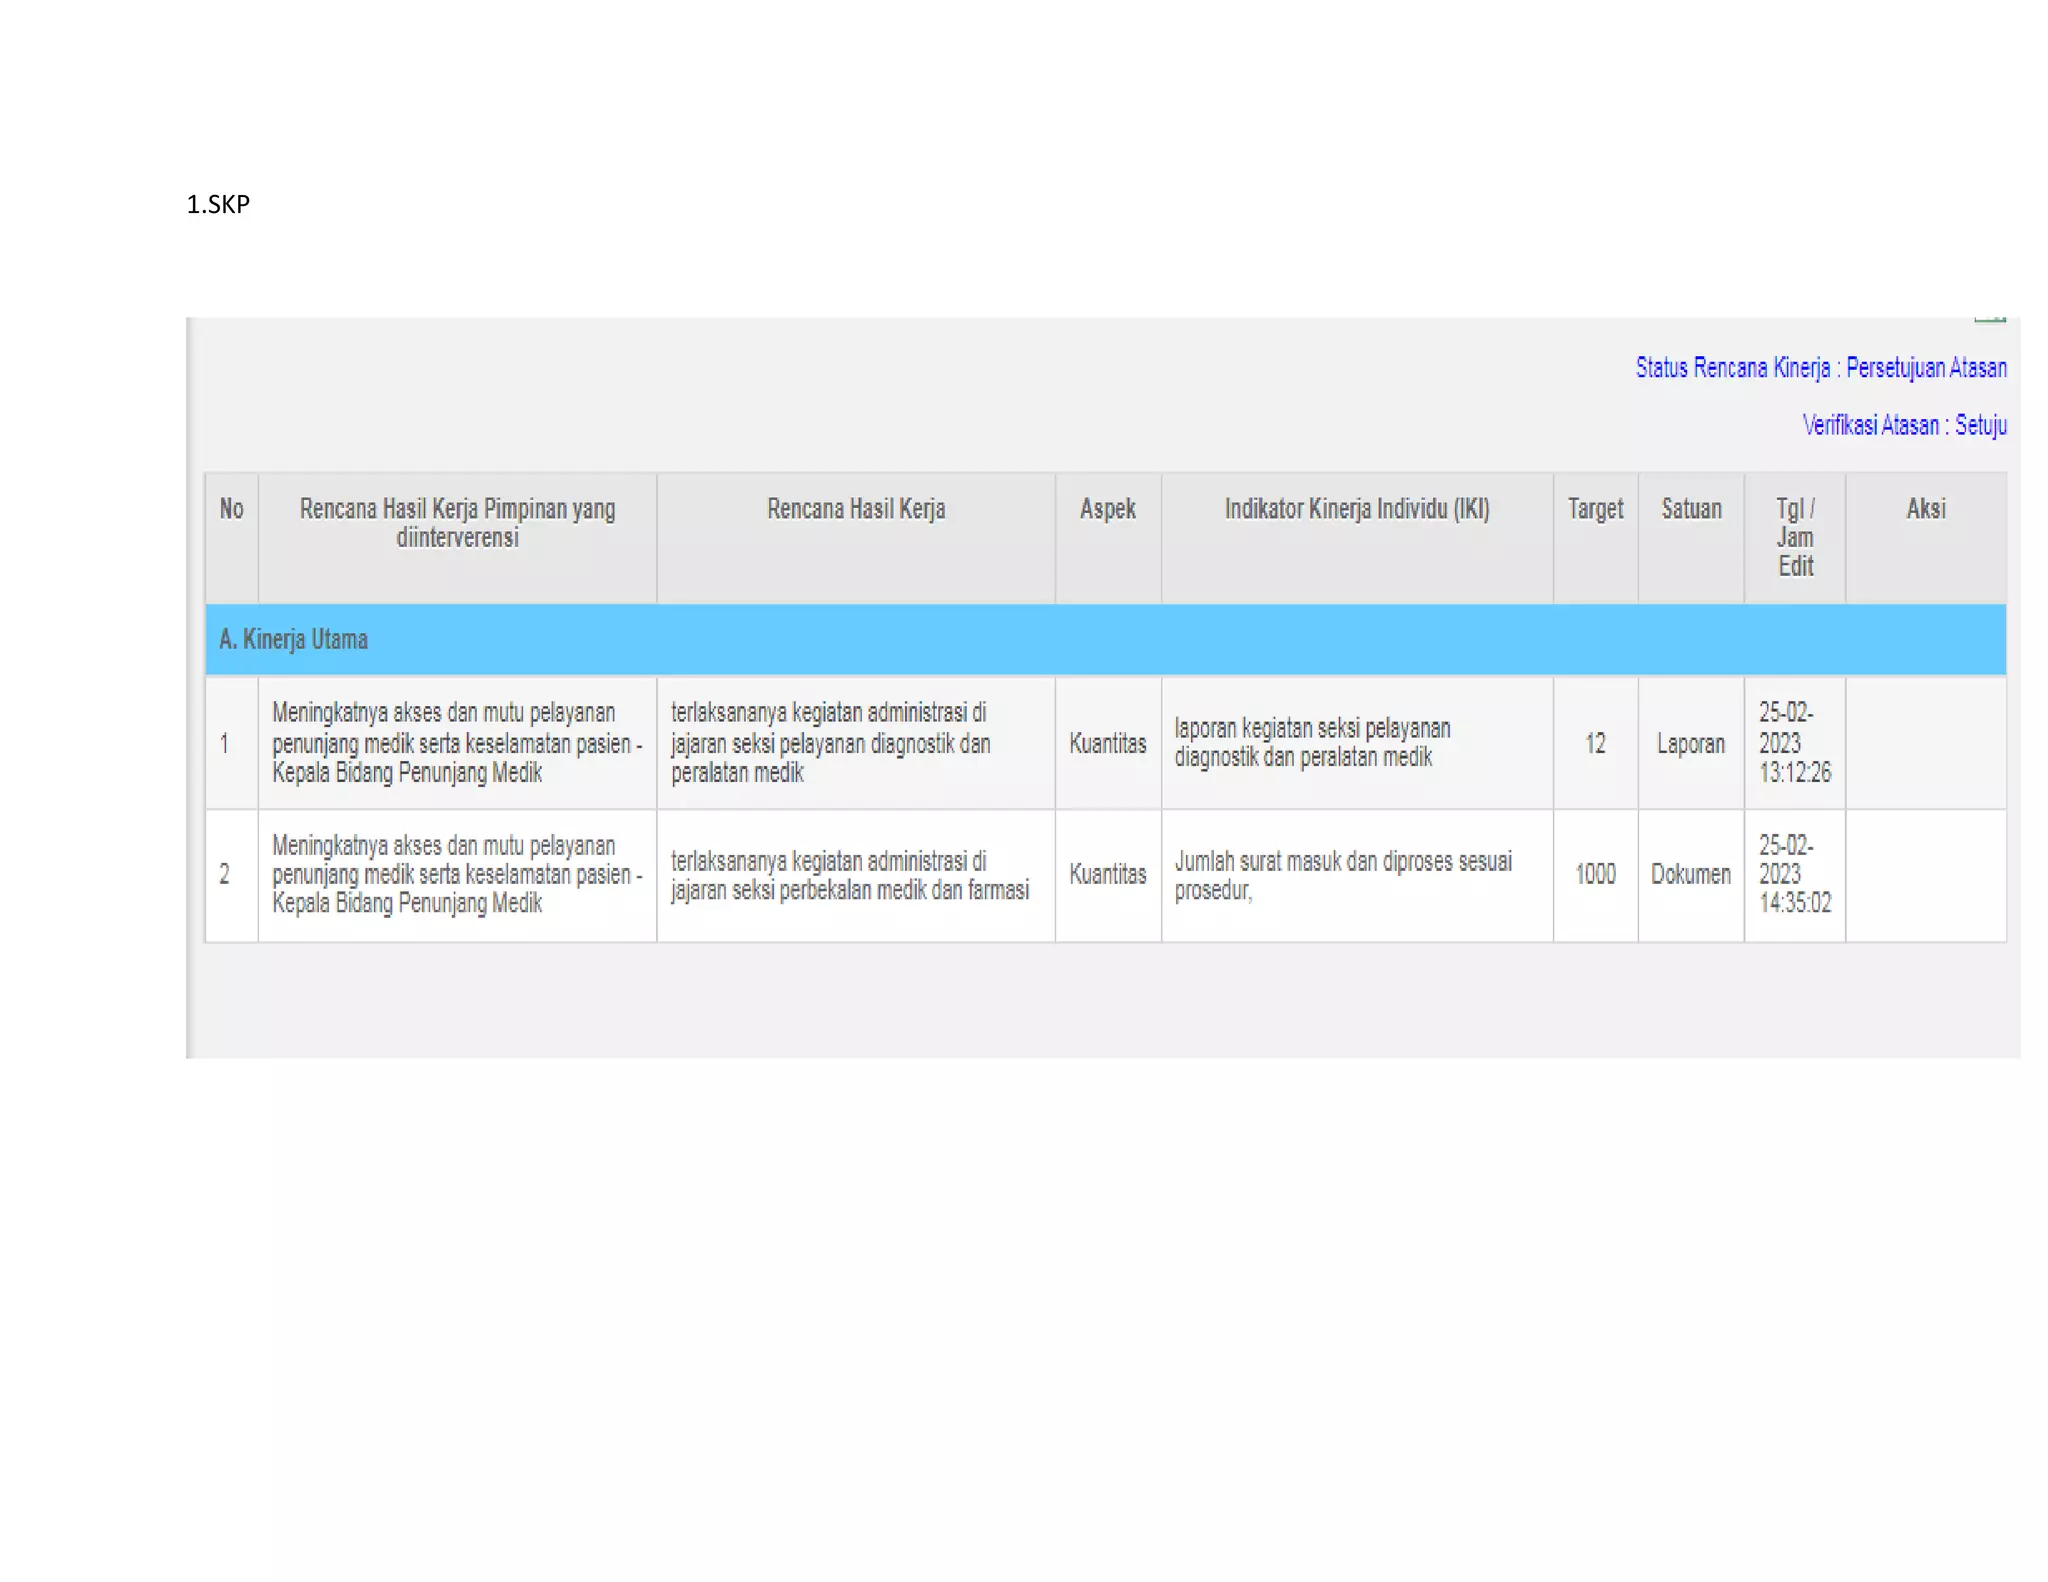Click the target value 12 cell
Image resolution: width=2048 pixels, height=1582 pixels.
(x=1595, y=744)
